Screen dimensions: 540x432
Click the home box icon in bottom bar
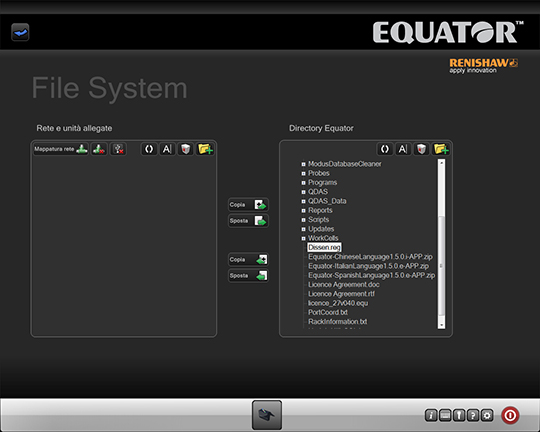(x=267, y=415)
